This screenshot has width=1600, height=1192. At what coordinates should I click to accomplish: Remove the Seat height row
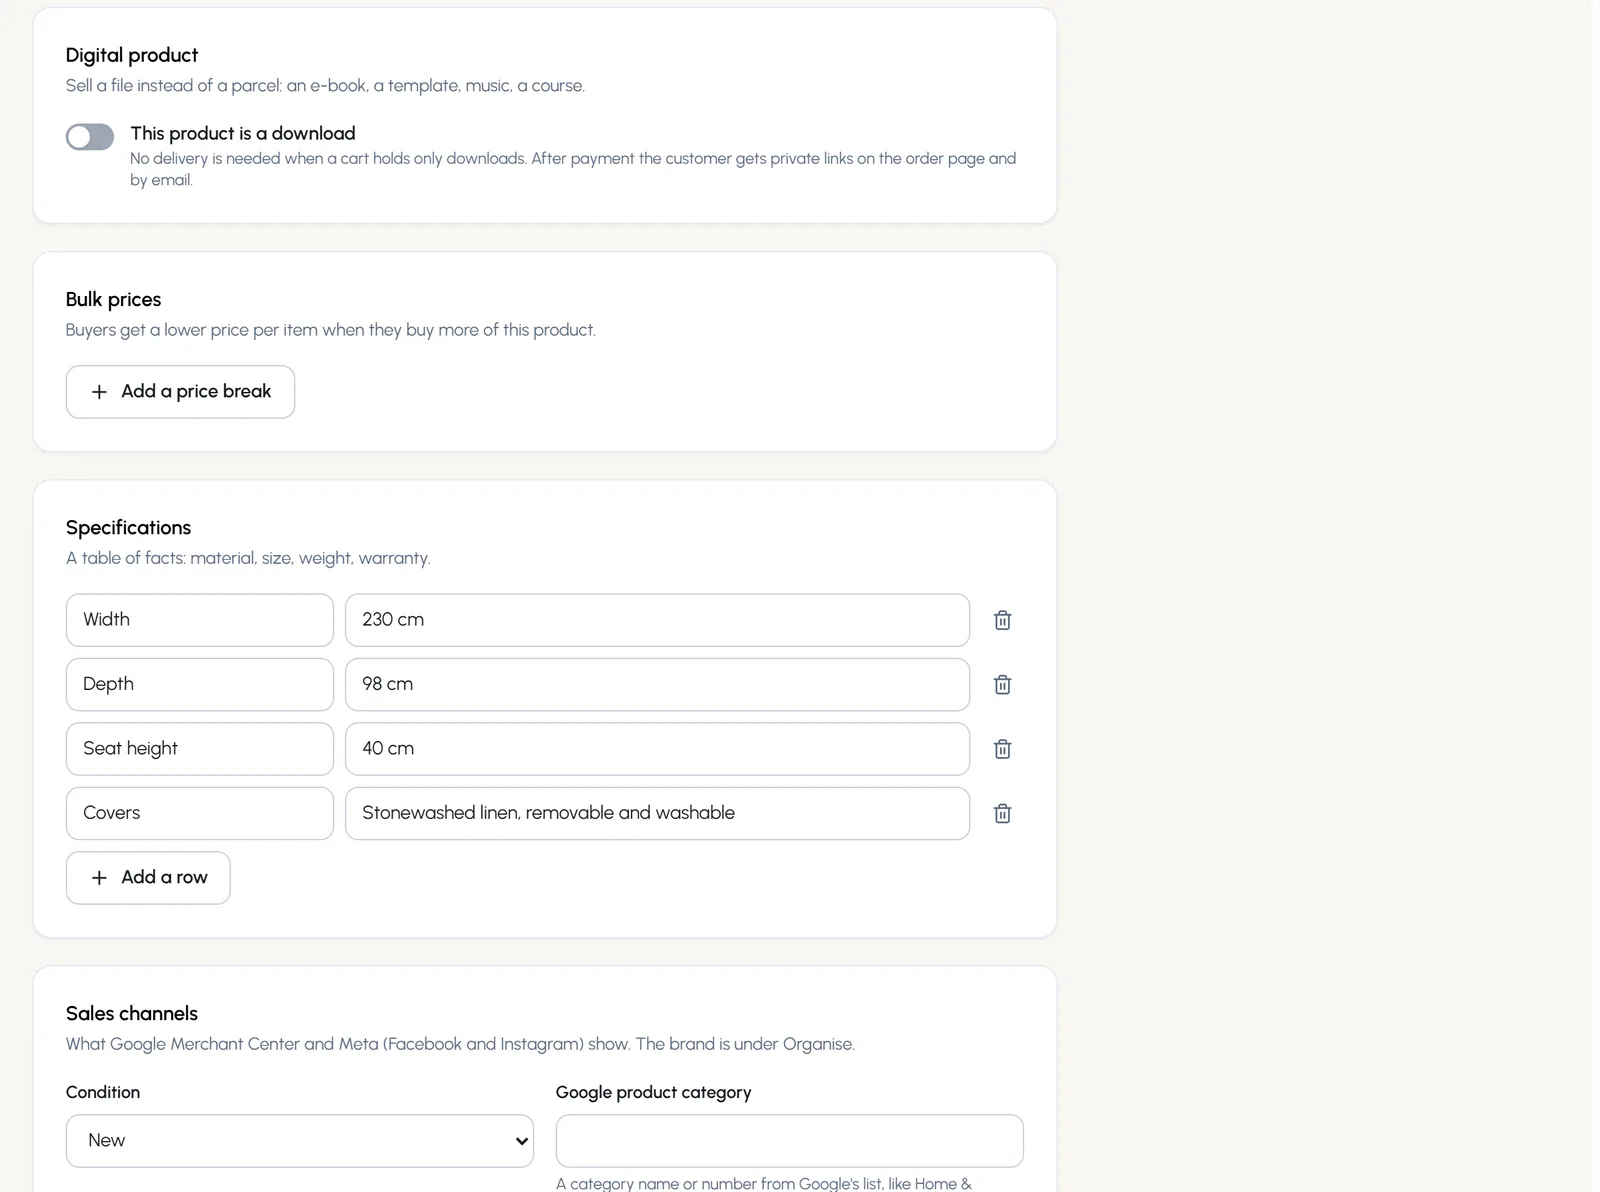point(1002,749)
